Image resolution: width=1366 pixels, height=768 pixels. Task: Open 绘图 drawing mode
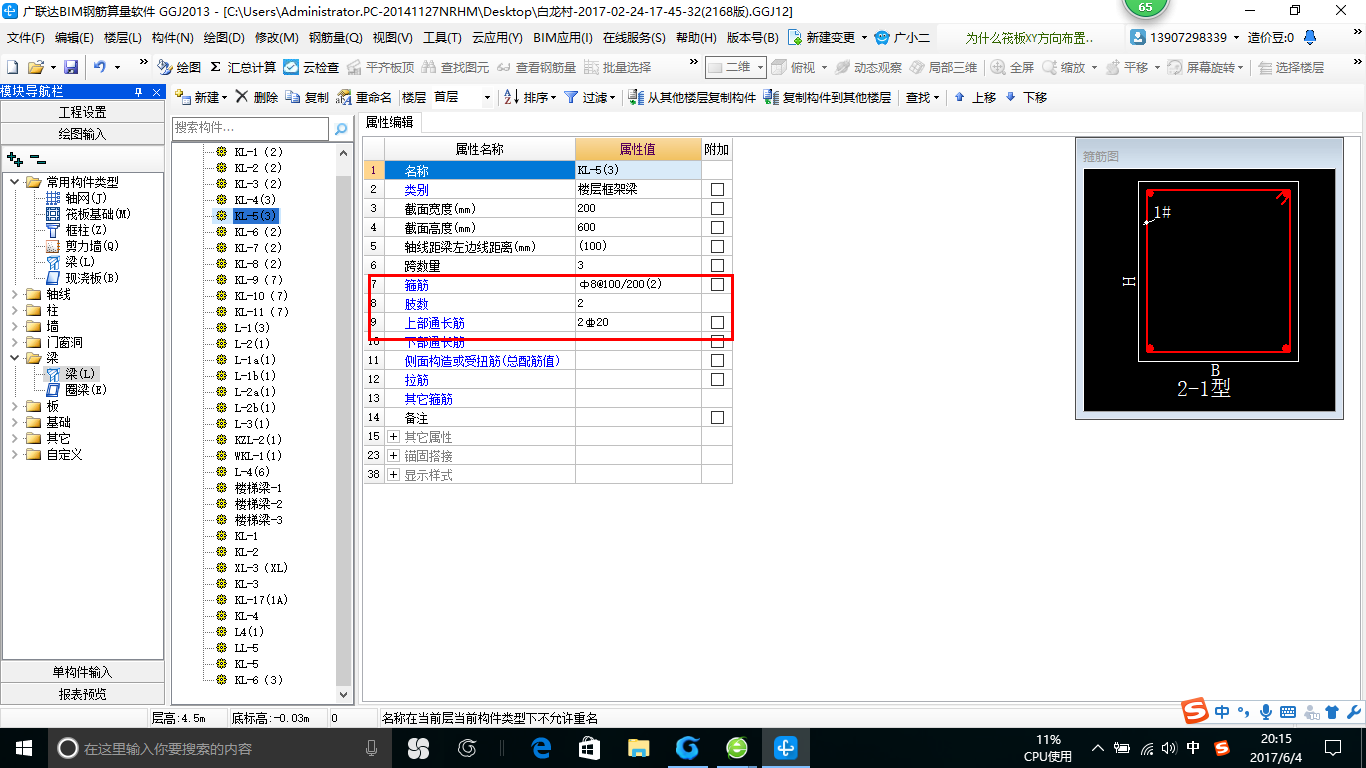pyautogui.click(x=179, y=67)
